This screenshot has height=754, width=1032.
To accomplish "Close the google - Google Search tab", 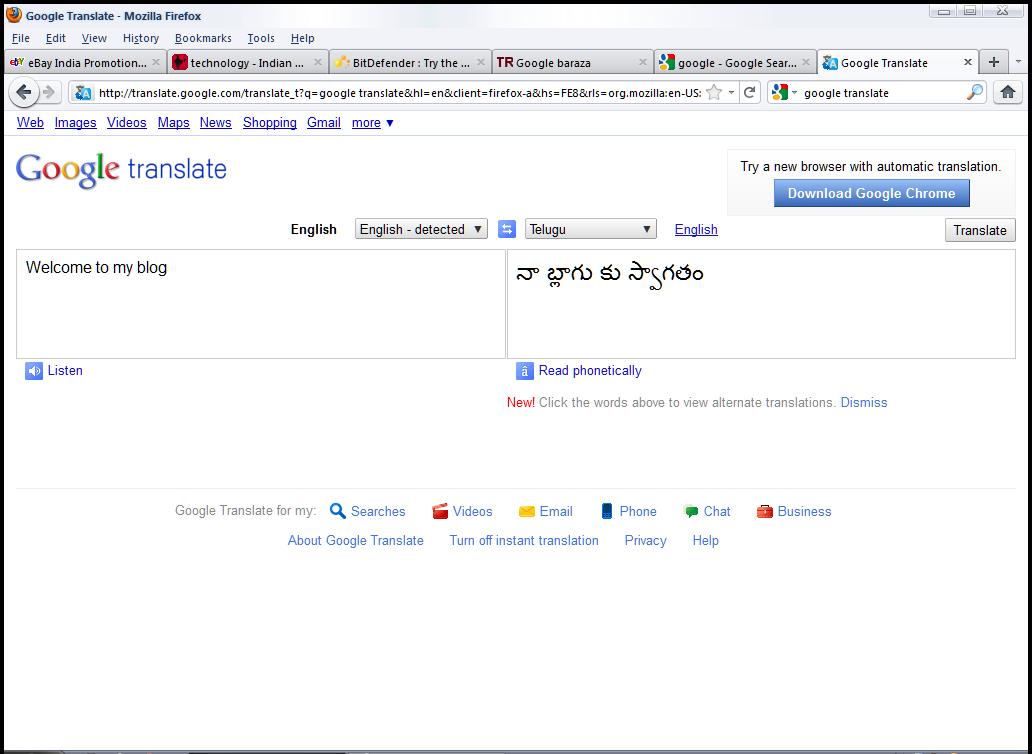I will tap(806, 62).
